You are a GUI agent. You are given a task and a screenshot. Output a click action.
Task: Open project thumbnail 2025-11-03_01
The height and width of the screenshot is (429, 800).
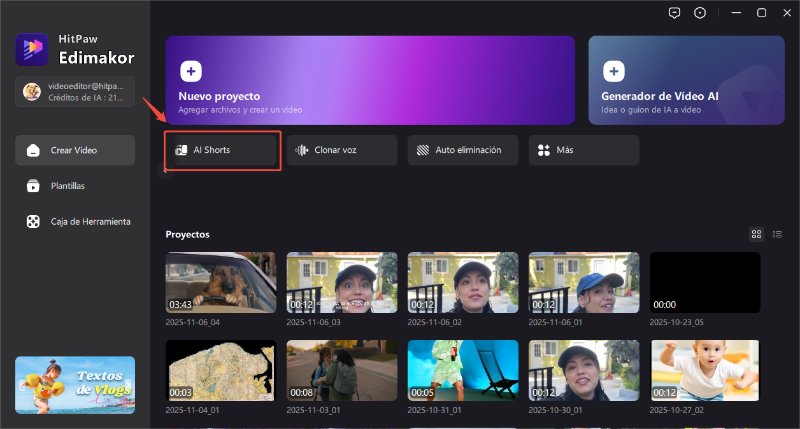pyautogui.click(x=342, y=370)
